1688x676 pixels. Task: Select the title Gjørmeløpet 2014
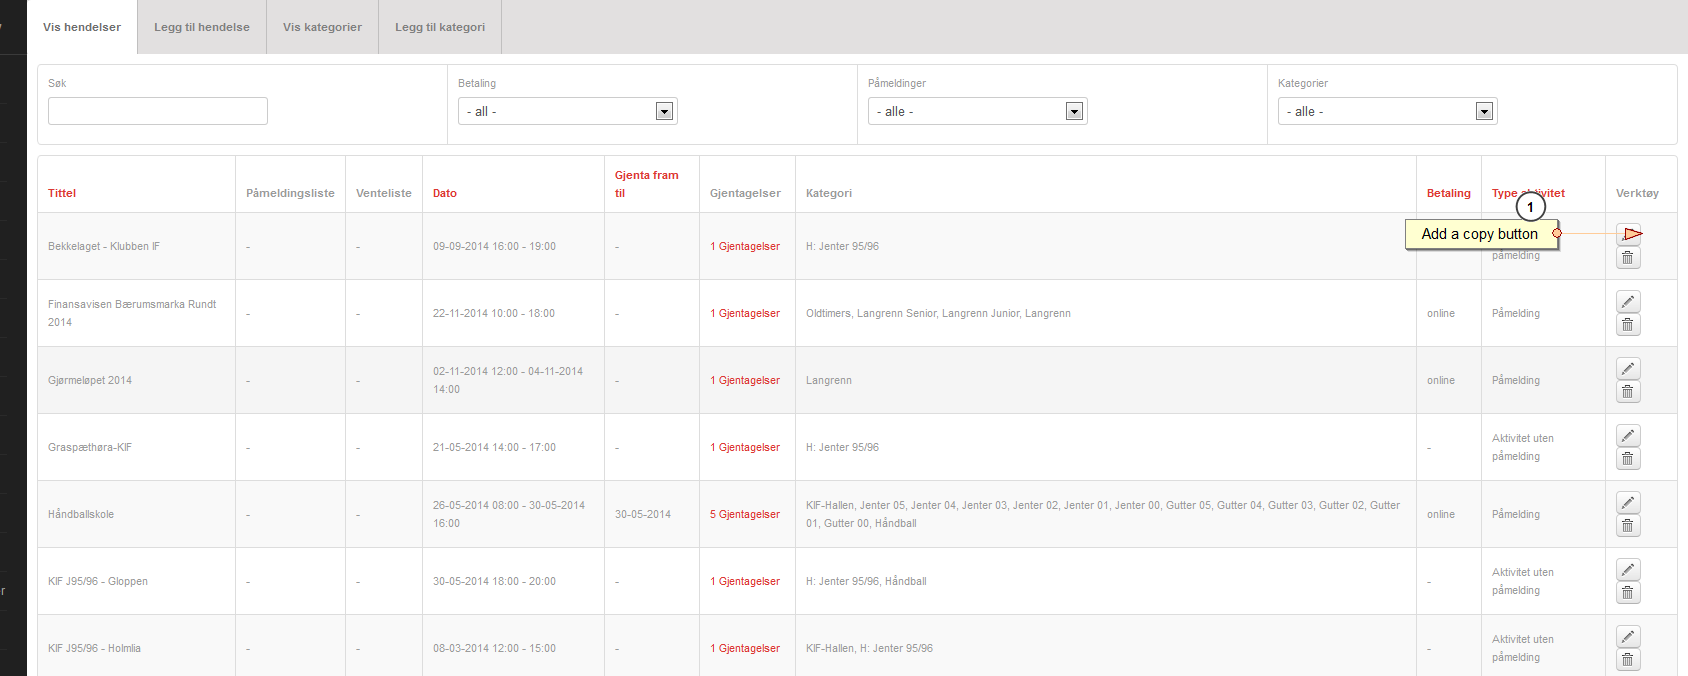coord(90,380)
